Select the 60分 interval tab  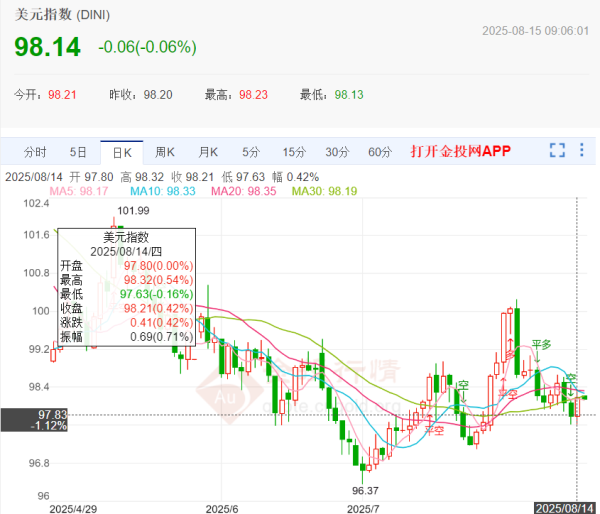380,152
